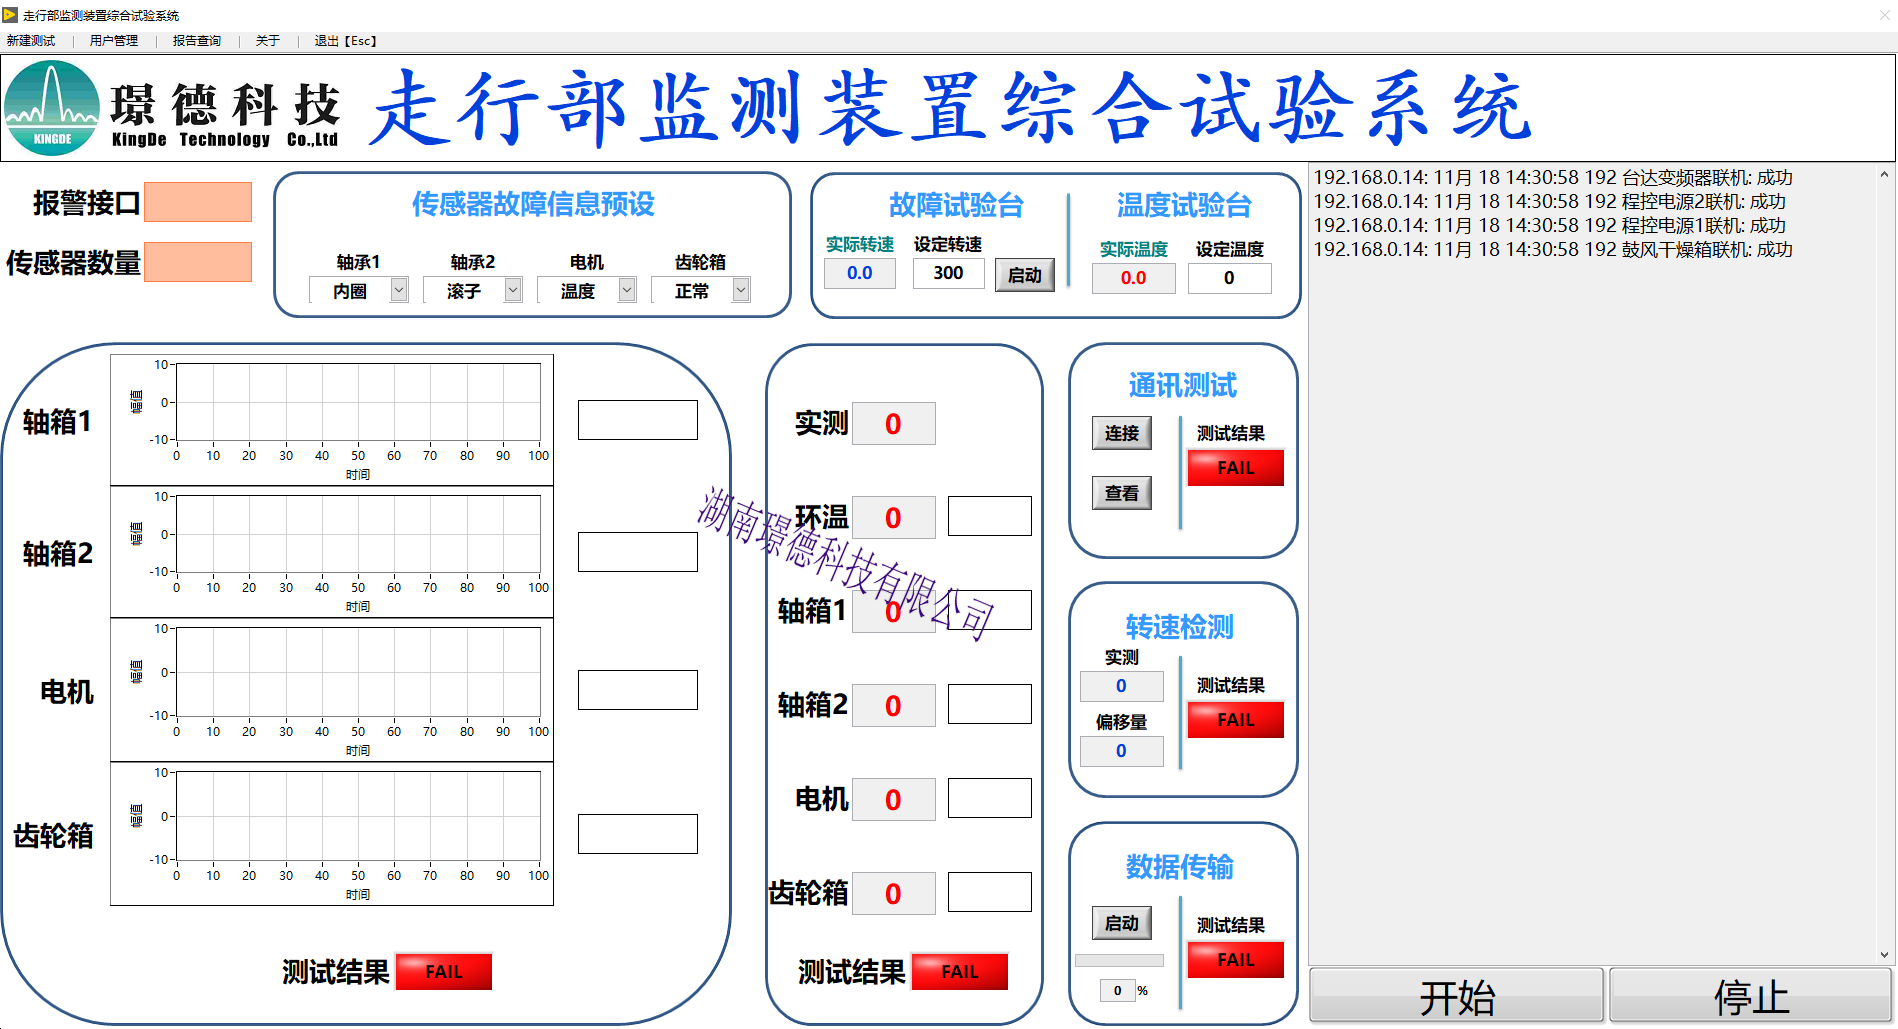The image size is (1898, 1029).
Task: Open the 用户管理 menu
Action: (x=114, y=41)
